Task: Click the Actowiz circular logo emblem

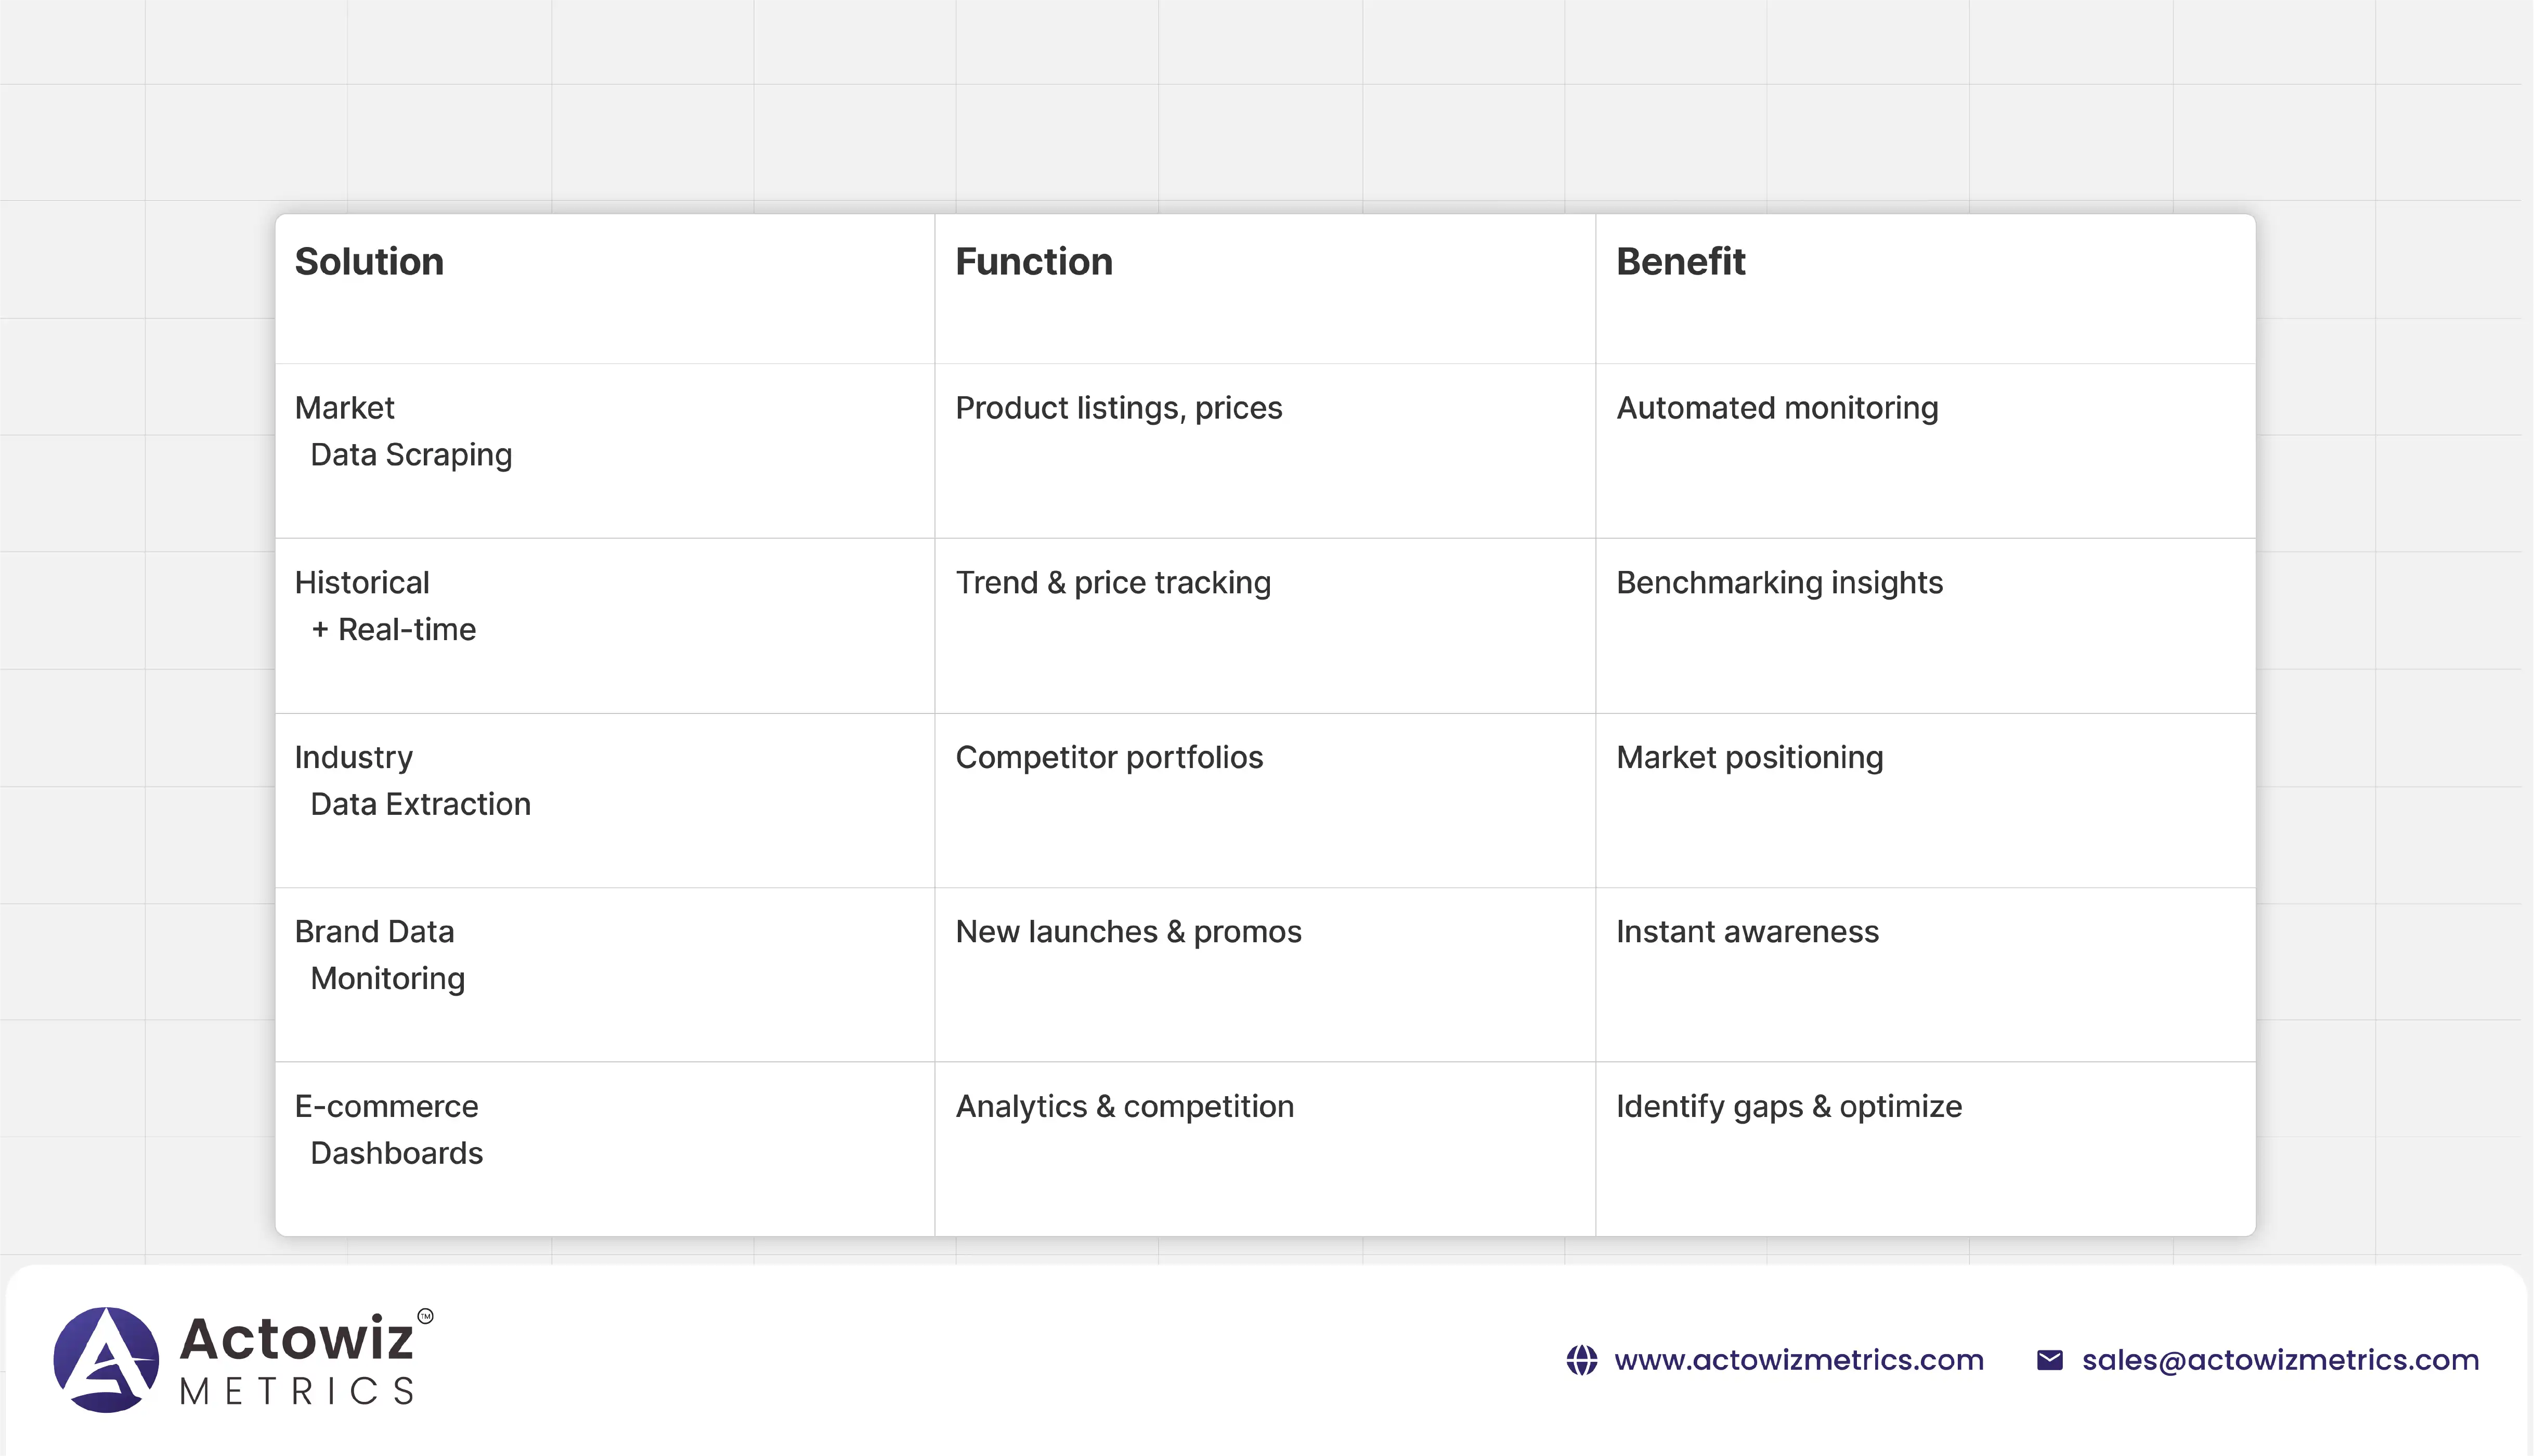Action: point(106,1360)
